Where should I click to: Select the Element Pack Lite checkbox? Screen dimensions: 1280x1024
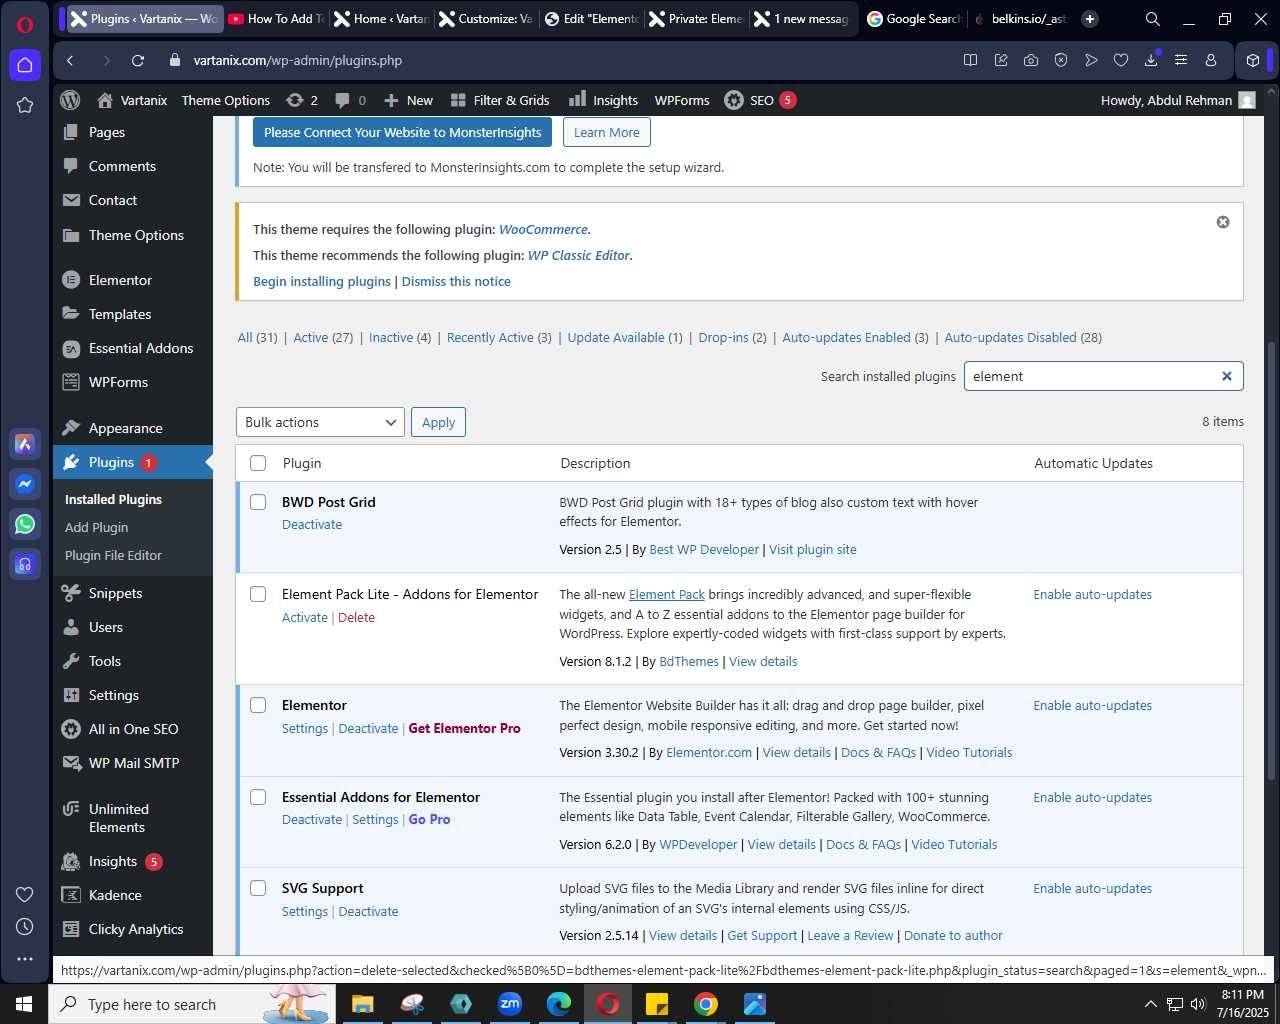(x=258, y=594)
